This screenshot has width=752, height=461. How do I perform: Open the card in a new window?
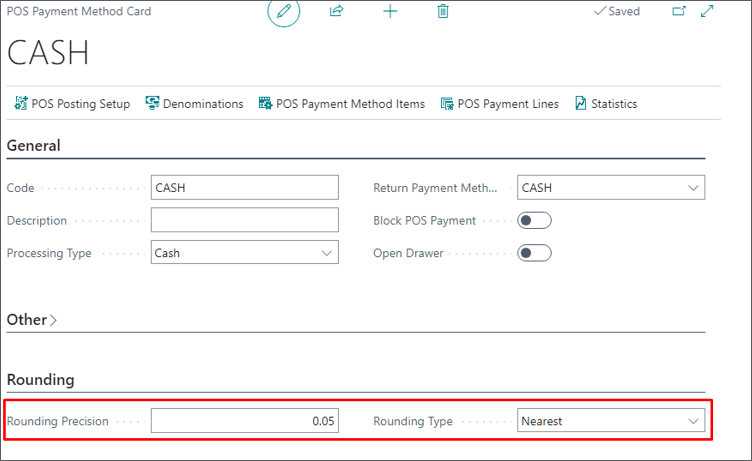coord(679,11)
